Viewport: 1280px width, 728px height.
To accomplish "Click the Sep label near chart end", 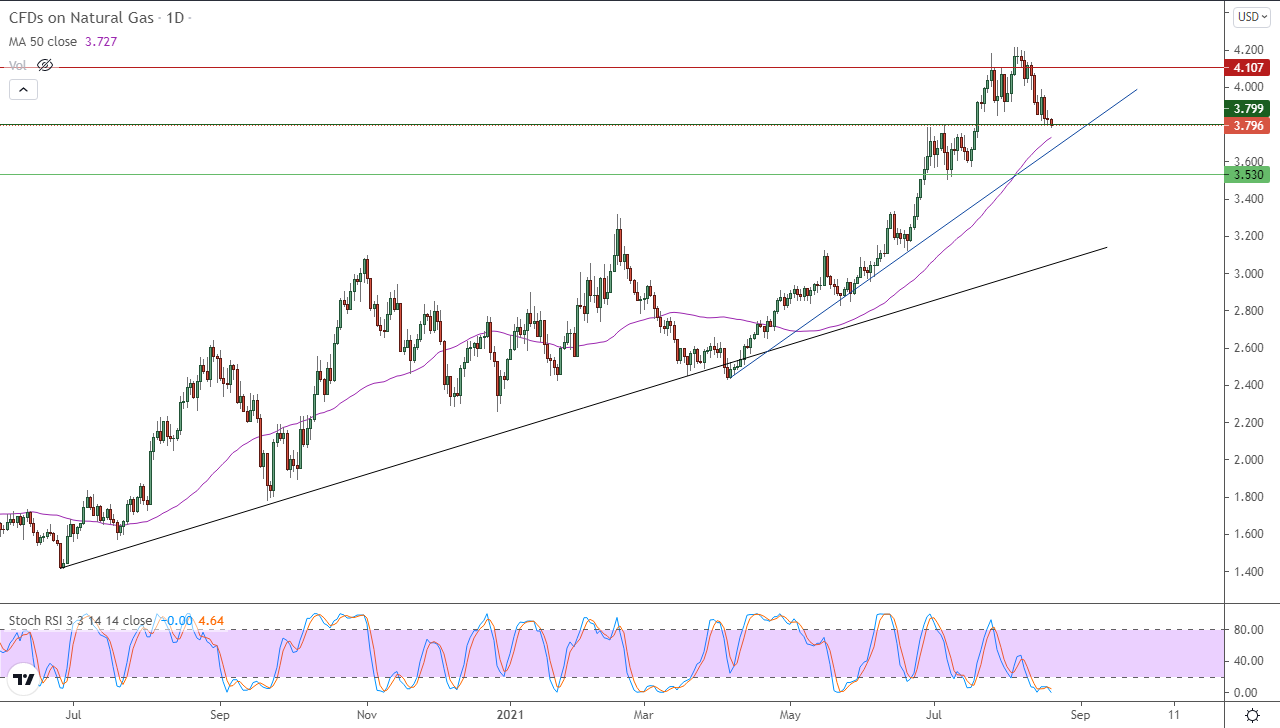I will click(x=1079, y=715).
